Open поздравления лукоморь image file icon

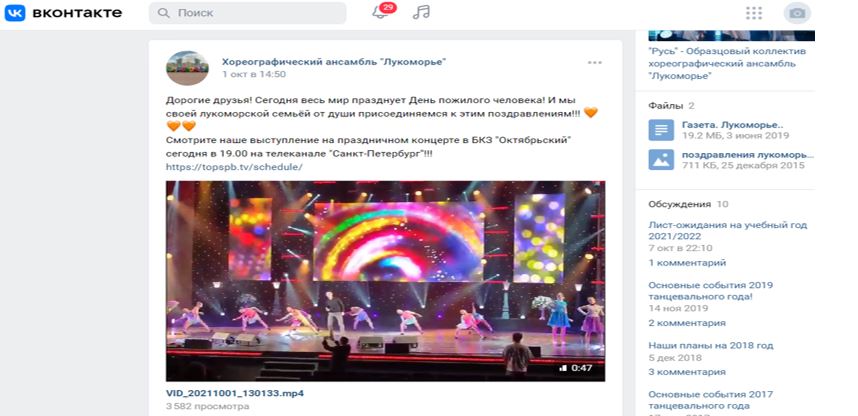pos(661,159)
